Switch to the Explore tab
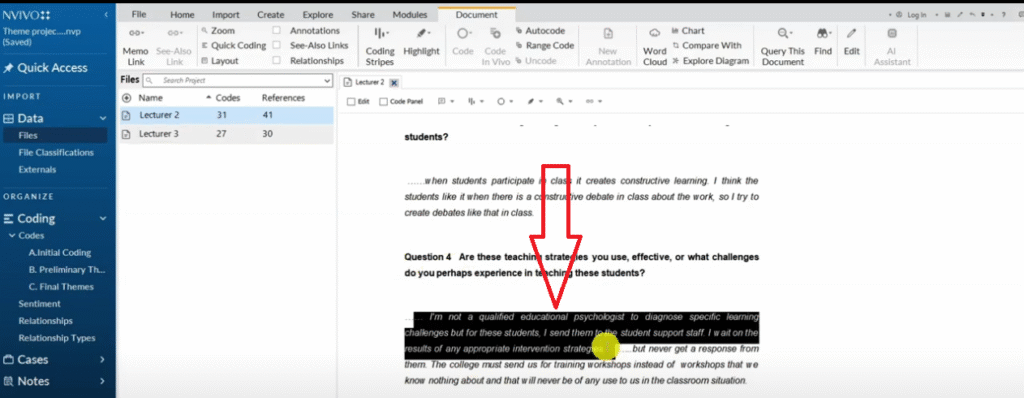Screen dimensions: 1024x398 pyautogui.click(x=317, y=14)
